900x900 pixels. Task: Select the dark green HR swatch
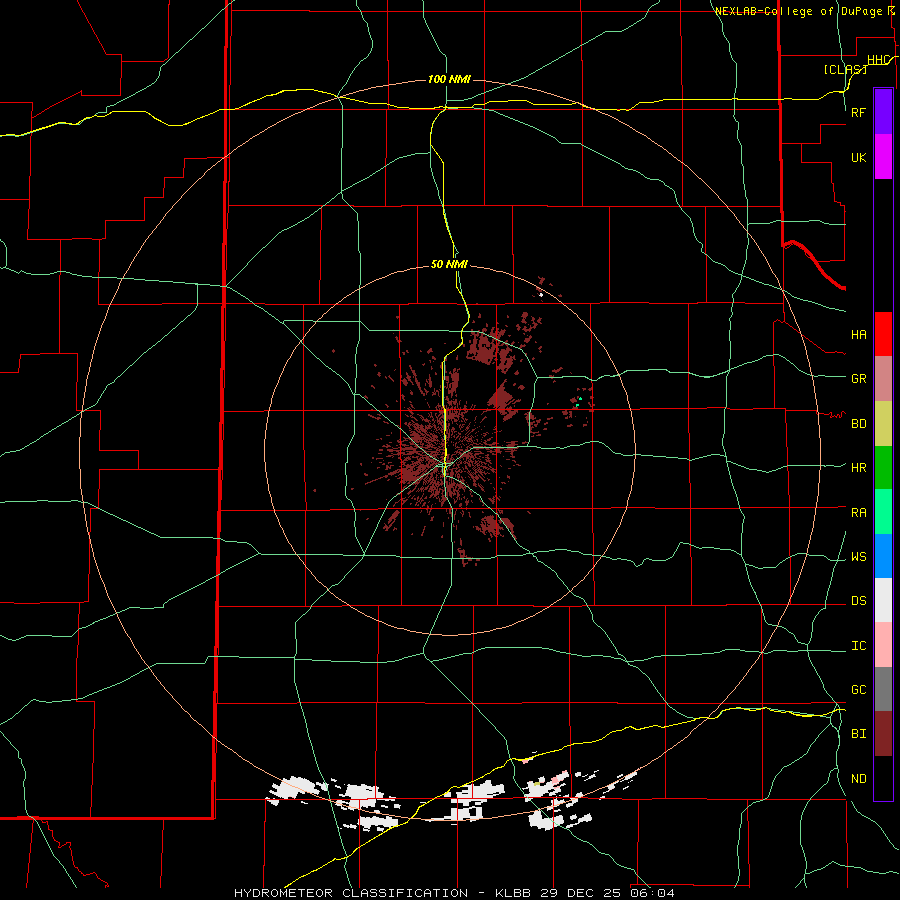coord(883,468)
